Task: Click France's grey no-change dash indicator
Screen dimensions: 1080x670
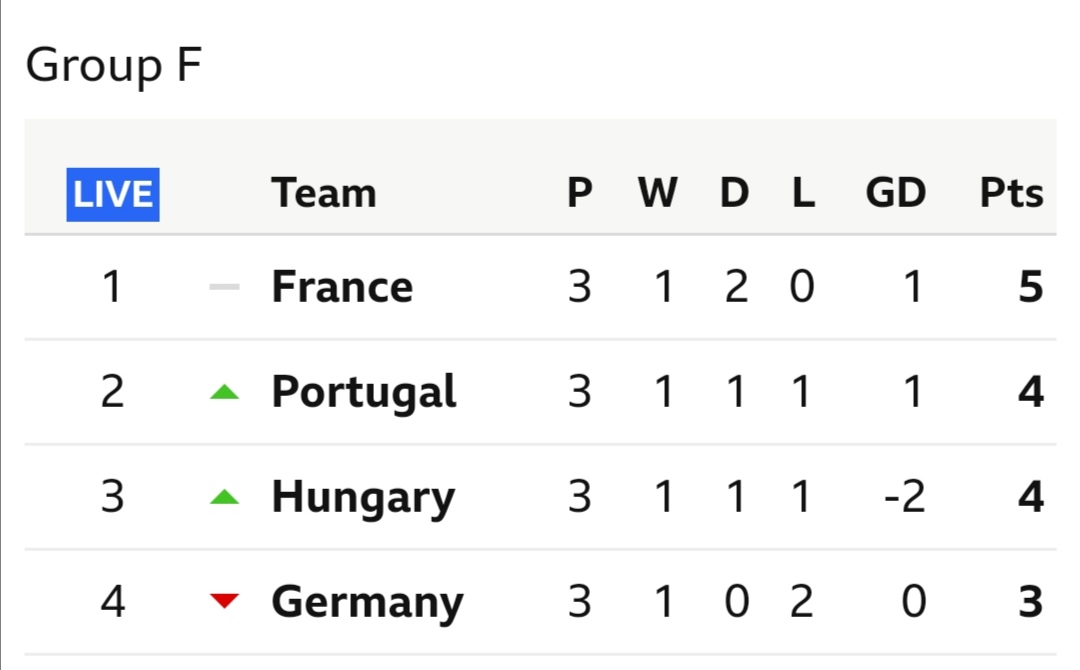Action: click(225, 286)
